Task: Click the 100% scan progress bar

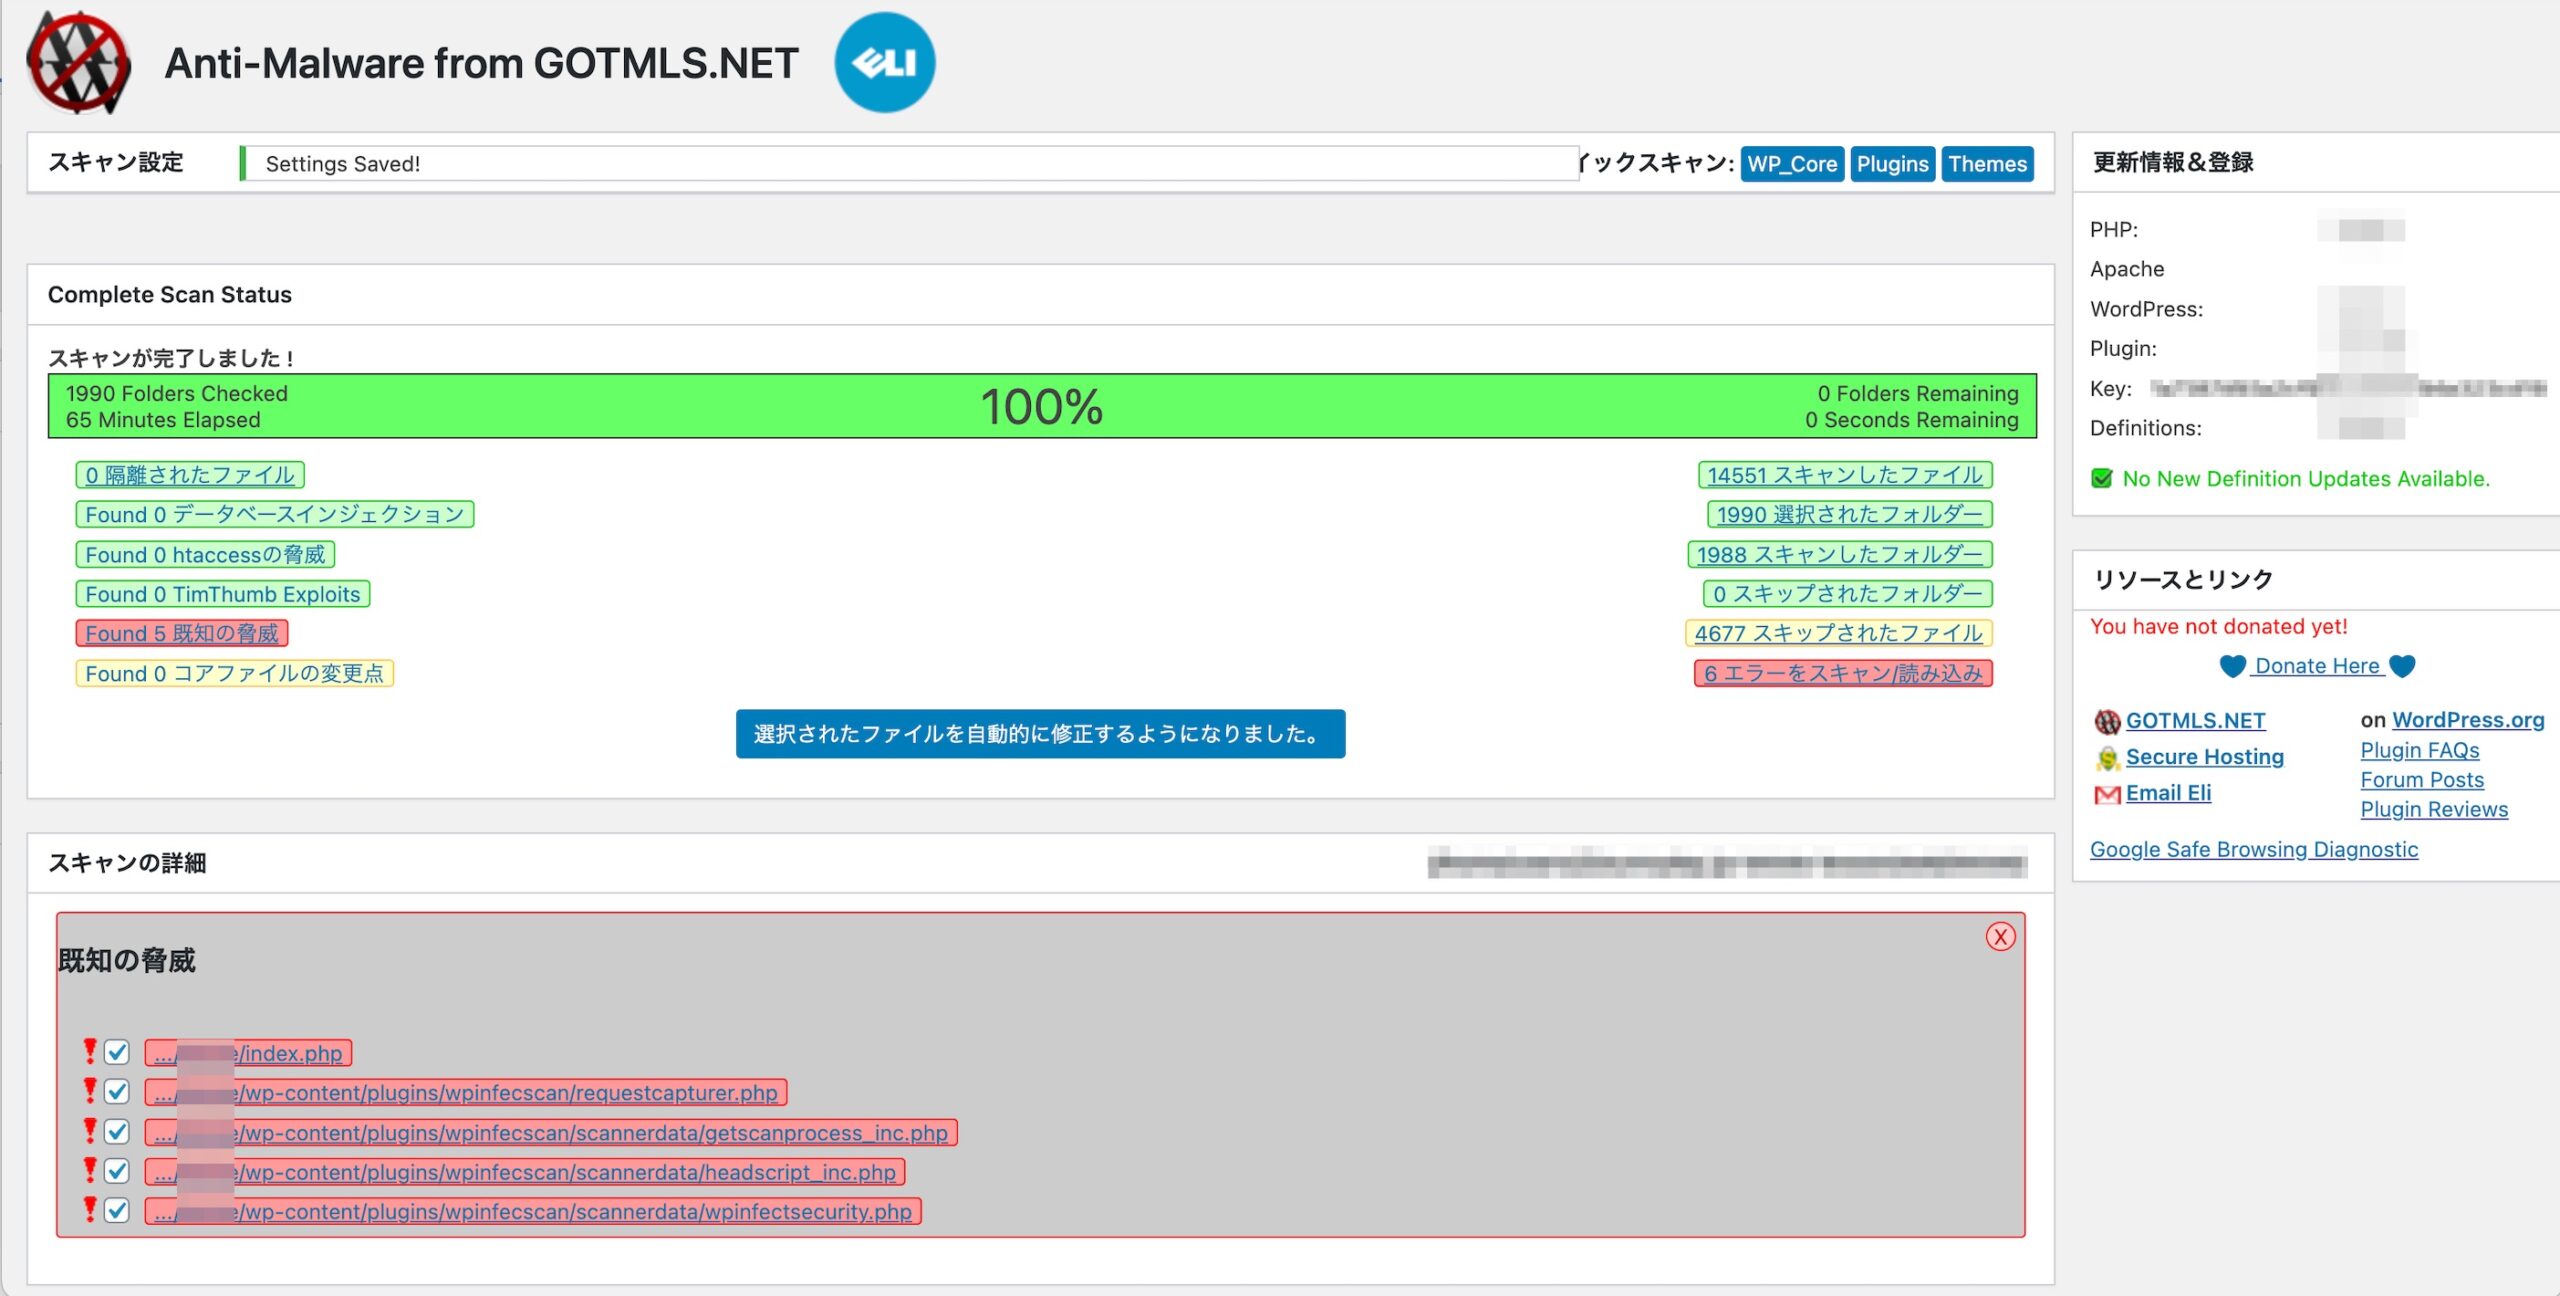Action: coord(1042,406)
